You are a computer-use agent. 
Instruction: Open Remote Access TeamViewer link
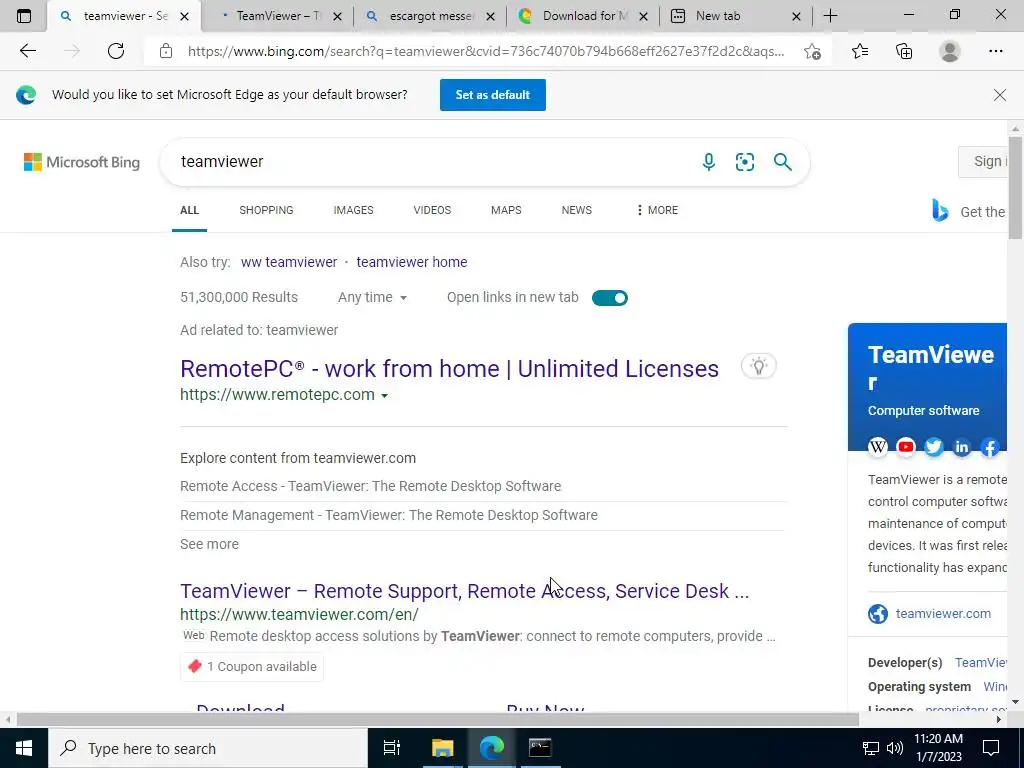370,486
